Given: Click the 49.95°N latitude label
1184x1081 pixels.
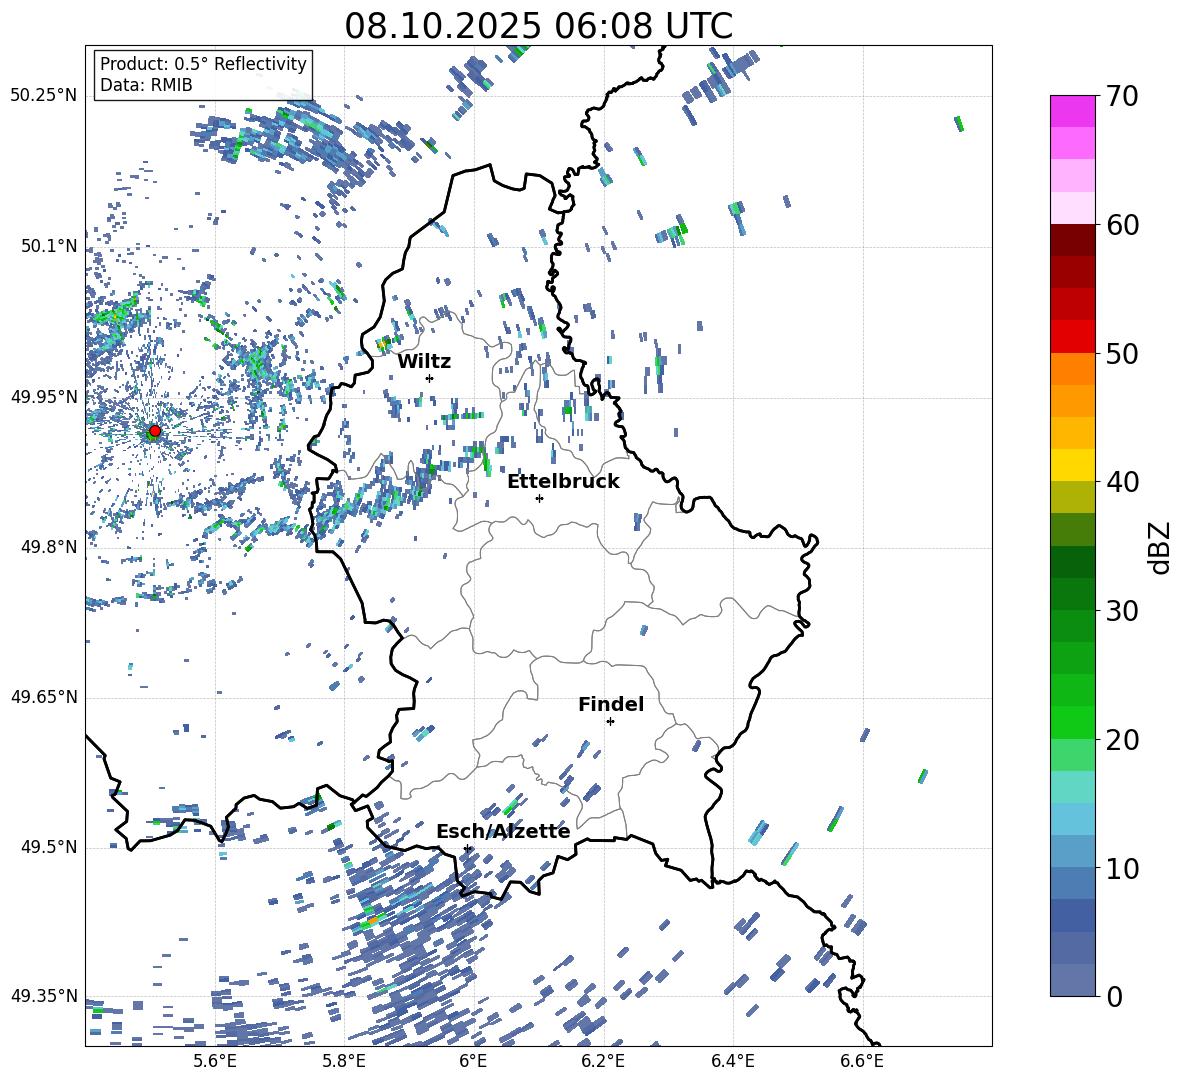Looking at the screenshot, I should (x=44, y=396).
